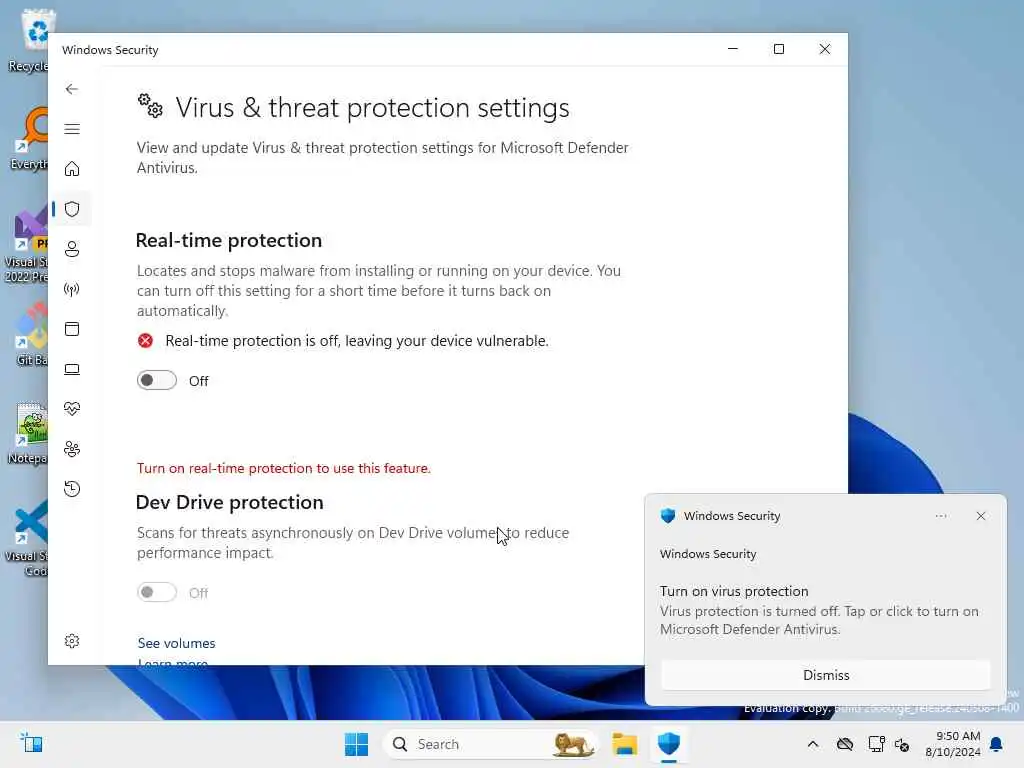Toggle Dev Drive protection switch
The image size is (1024, 768).
pyautogui.click(x=157, y=592)
